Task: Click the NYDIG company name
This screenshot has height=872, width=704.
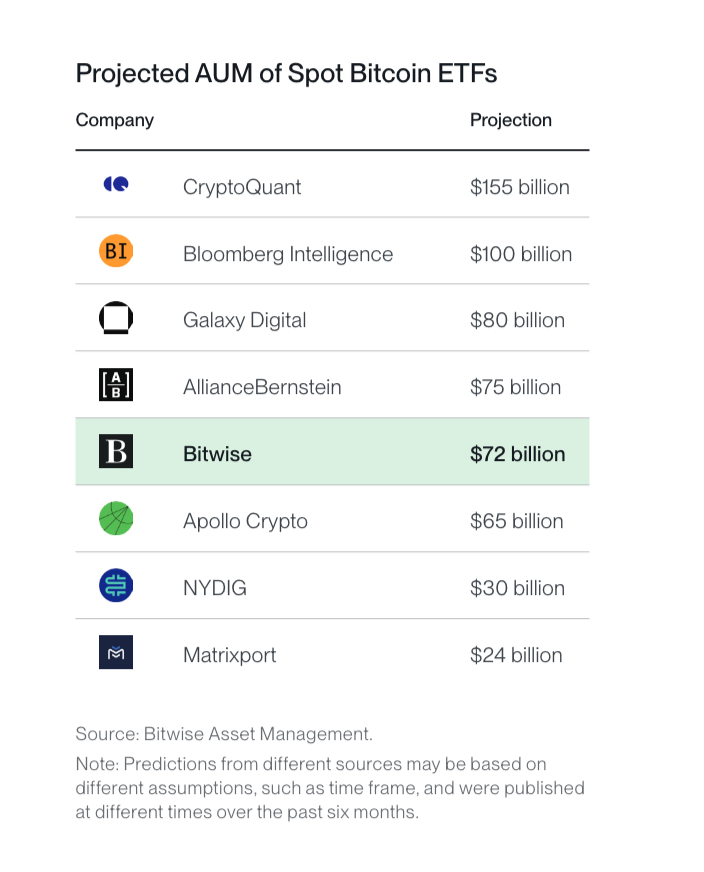Action: pos(214,588)
